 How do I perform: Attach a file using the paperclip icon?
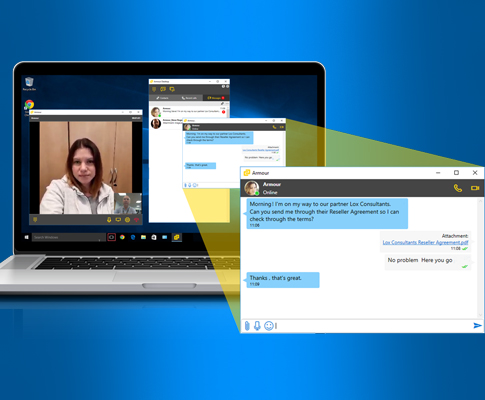[x=247, y=326]
